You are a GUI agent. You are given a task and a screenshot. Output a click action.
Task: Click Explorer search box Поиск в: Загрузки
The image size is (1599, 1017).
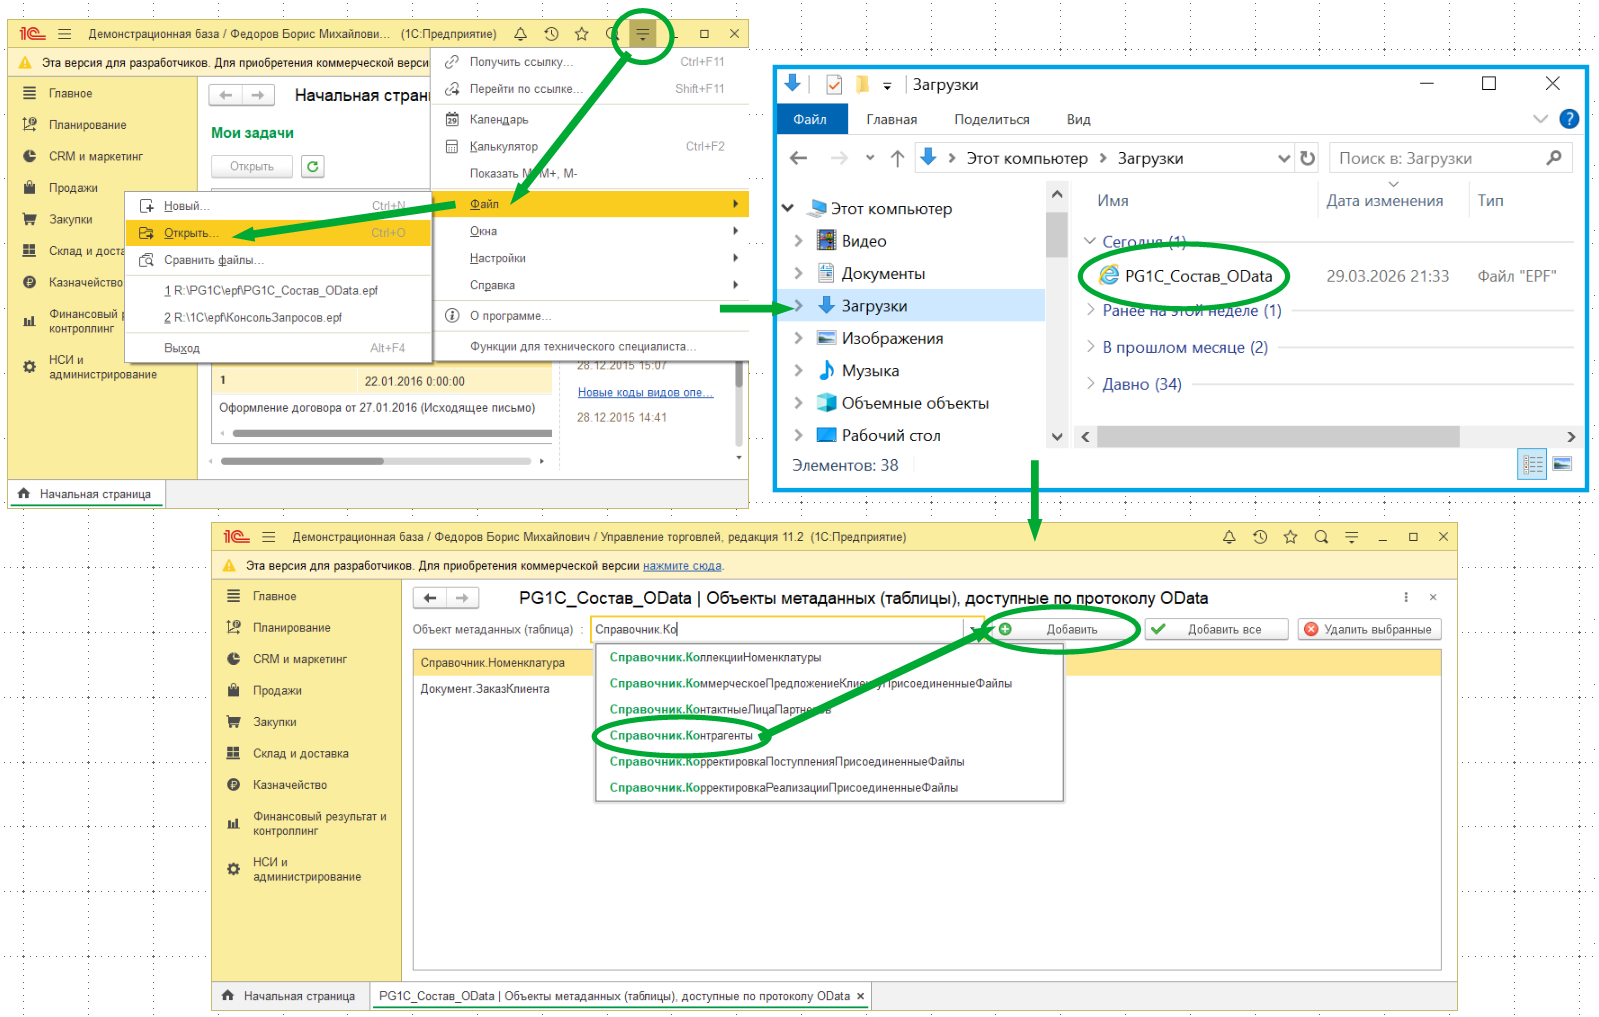pyautogui.click(x=1450, y=158)
